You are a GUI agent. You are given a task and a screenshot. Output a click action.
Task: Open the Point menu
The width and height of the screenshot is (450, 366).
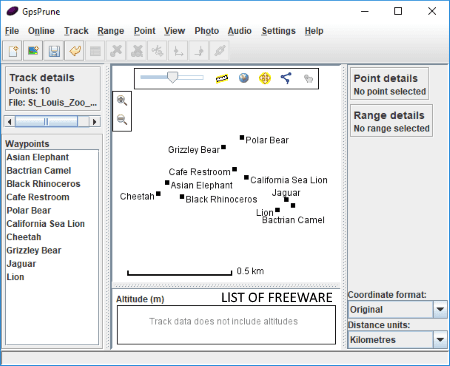click(x=145, y=31)
